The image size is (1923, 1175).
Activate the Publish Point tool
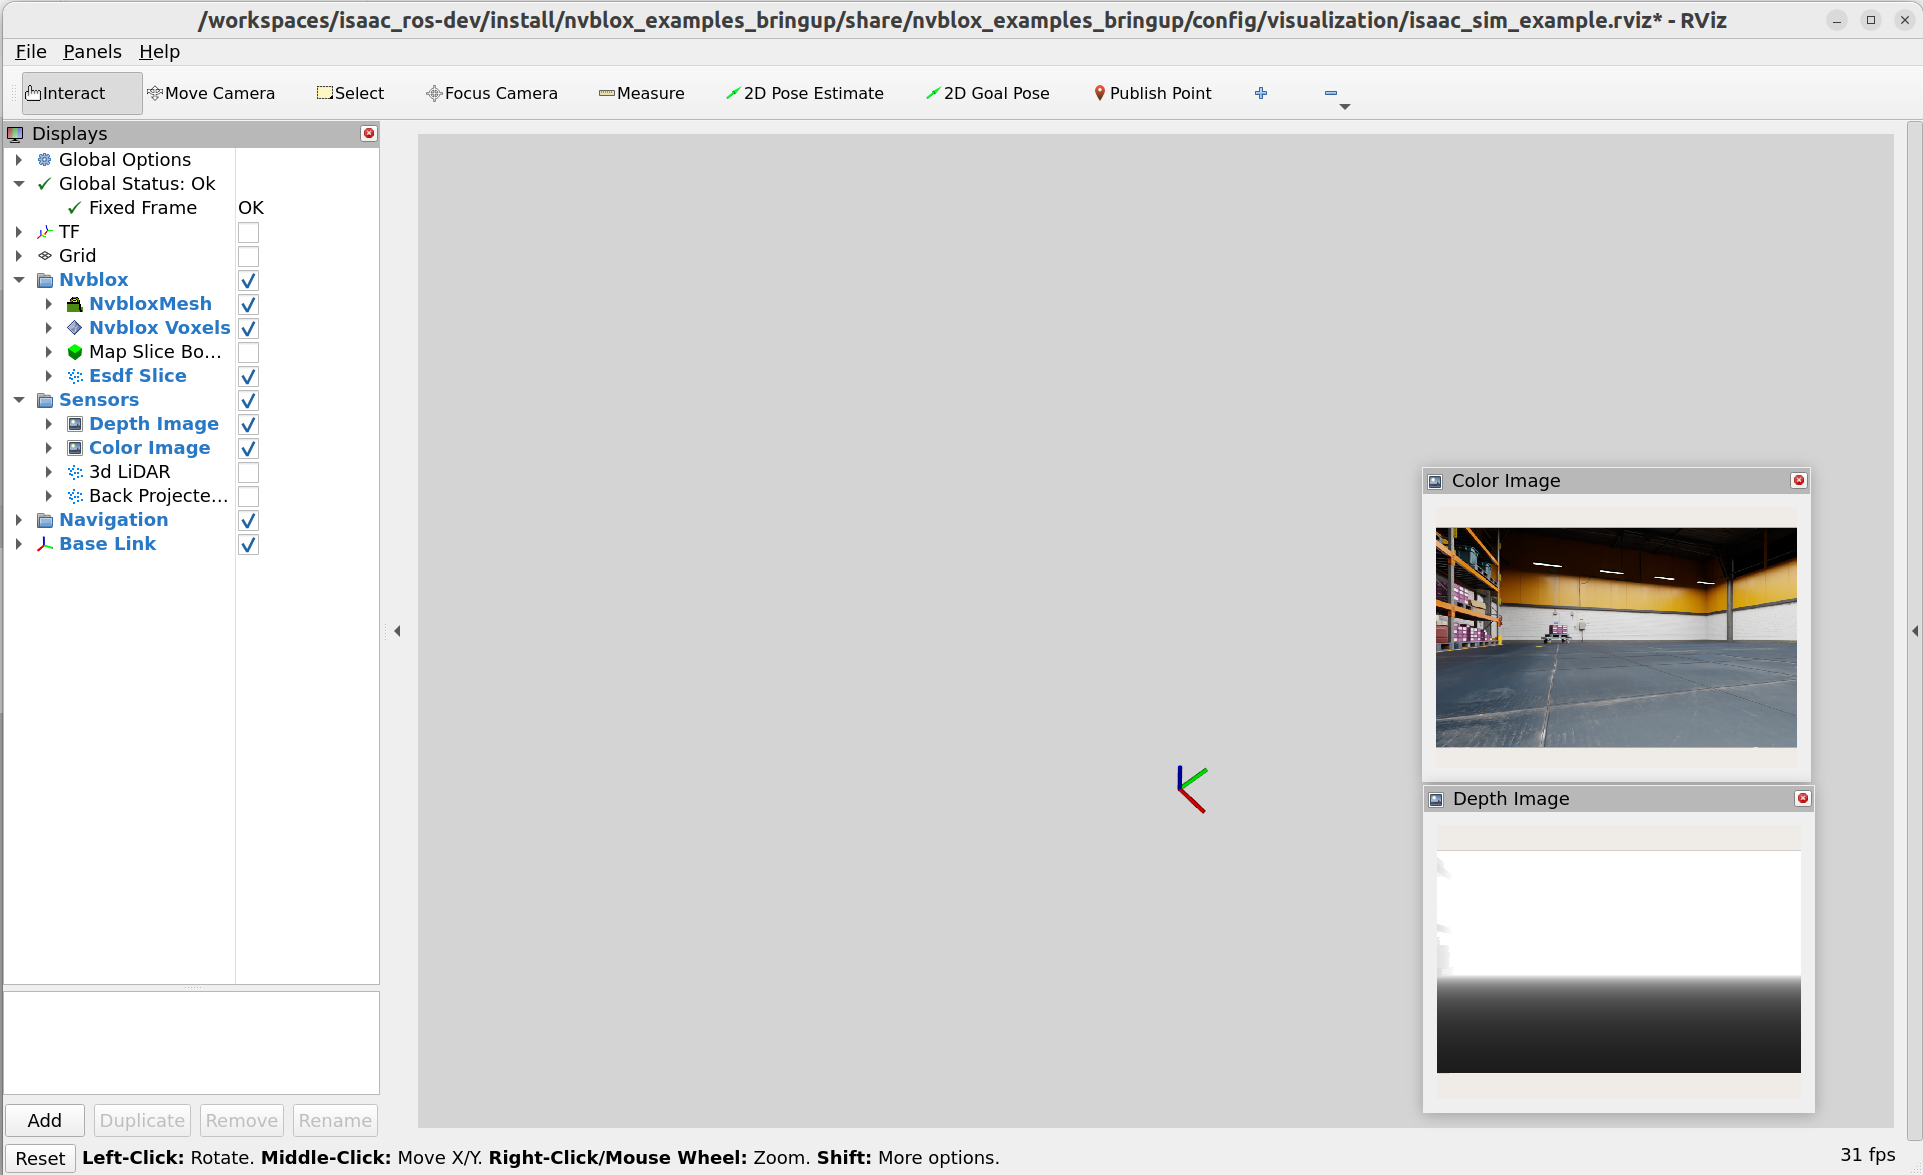click(x=1152, y=93)
